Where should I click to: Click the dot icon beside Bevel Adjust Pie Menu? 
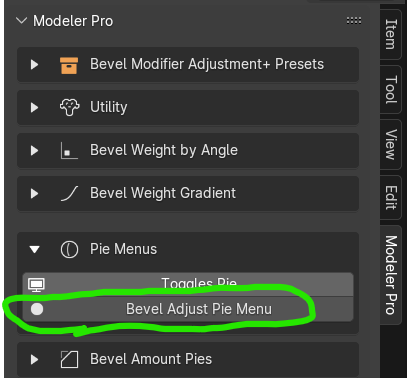point(37,309)
